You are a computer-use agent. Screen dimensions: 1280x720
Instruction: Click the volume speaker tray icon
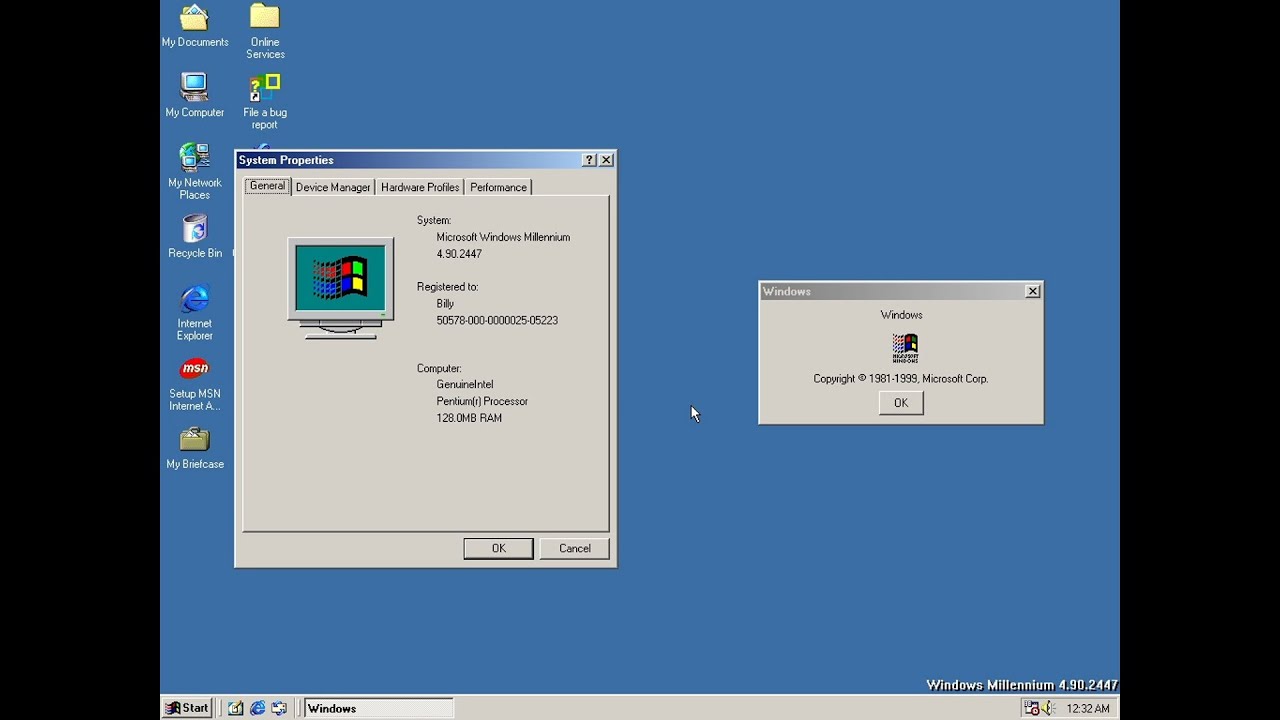(x=1048, y=708)
